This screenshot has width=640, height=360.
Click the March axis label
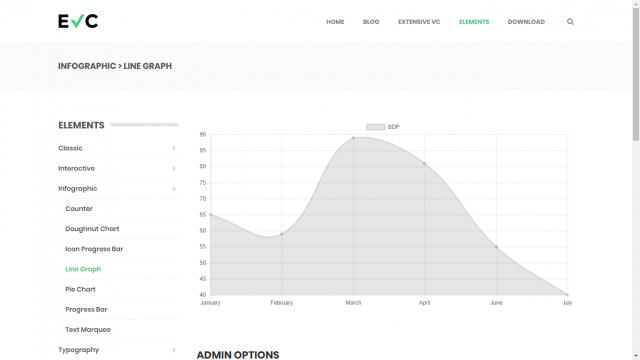[x=353, y=302]
